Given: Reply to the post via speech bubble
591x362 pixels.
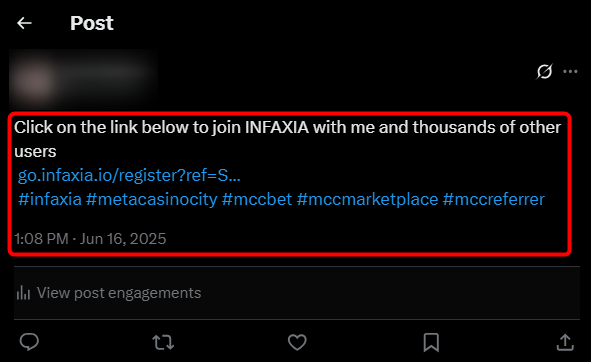Looking at the screenshot, I should tap(29, 342).
